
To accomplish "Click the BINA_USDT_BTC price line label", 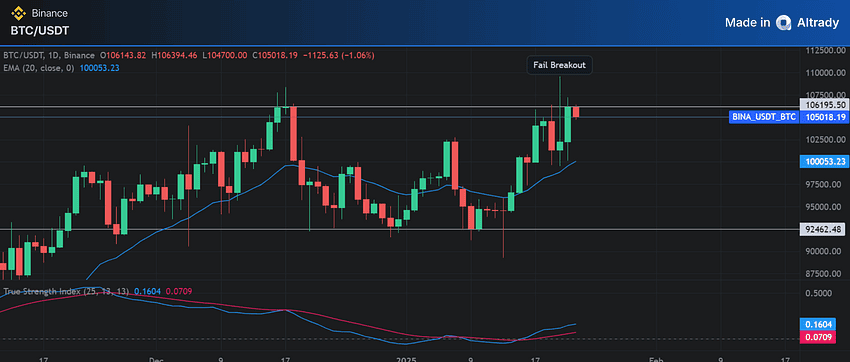I will pos(764,117).
